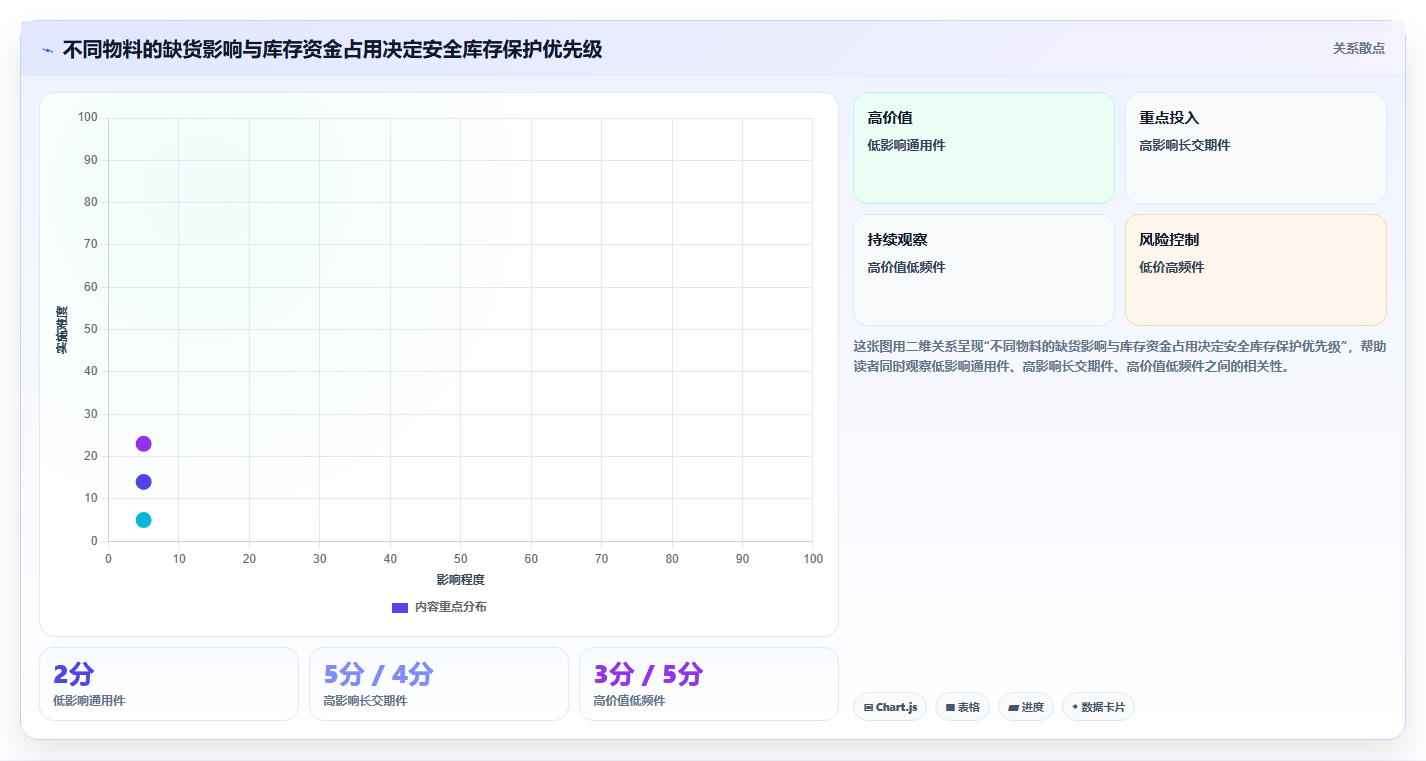Toggle the 内容重点分布 legend swatch
Viewport: 1426px width, 761px height.
(400, 607)
